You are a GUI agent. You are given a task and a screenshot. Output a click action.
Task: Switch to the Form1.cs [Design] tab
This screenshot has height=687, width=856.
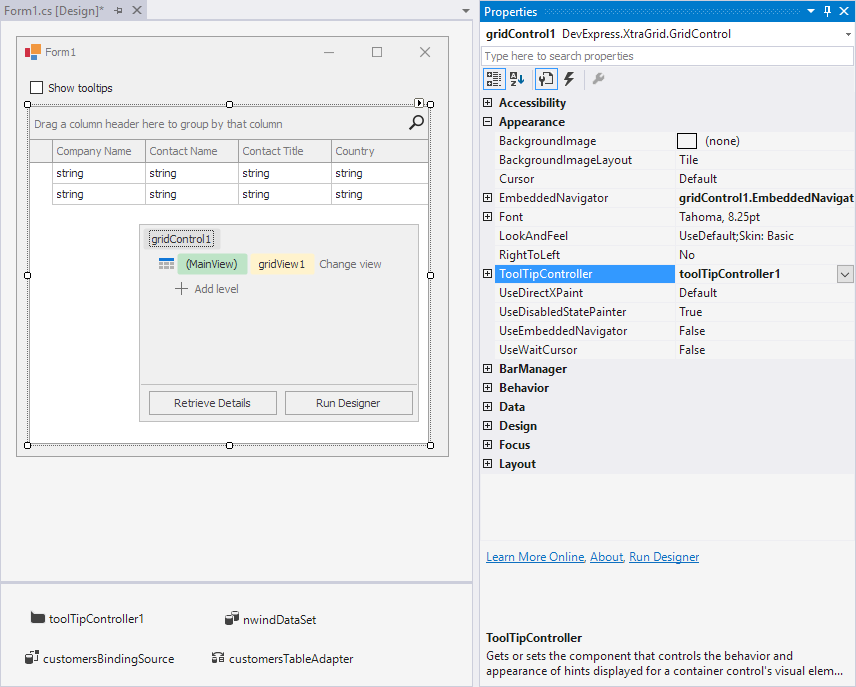coord(52,10)
